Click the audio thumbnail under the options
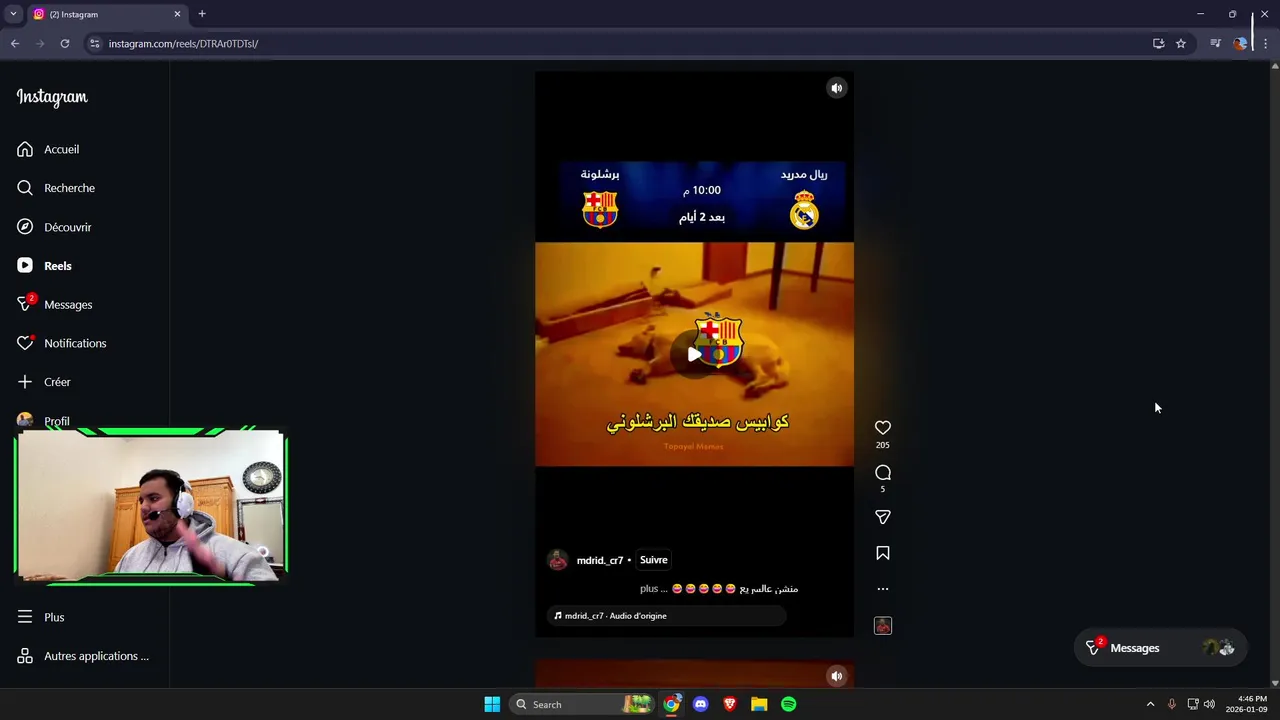1280x720 pixels. click(x=883, y=626)
